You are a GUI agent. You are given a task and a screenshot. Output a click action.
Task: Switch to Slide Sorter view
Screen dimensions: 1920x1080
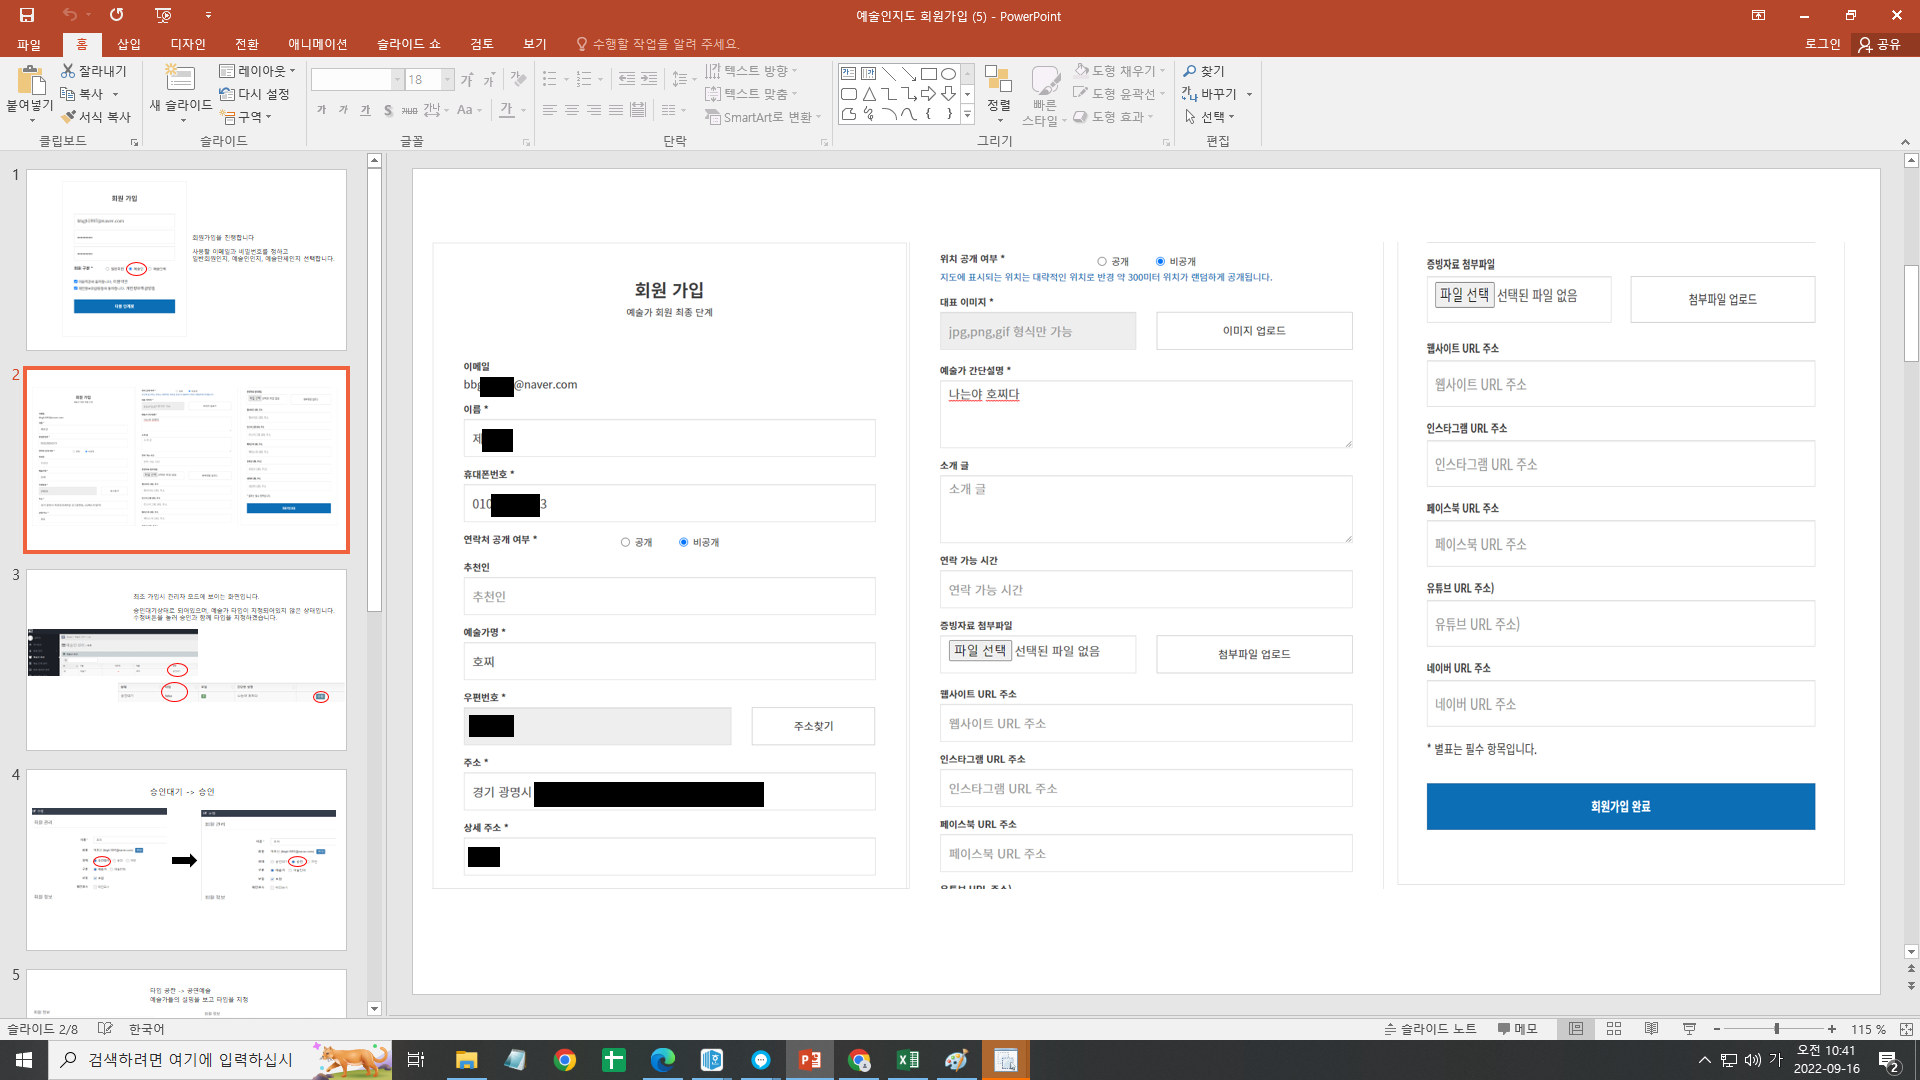point(1614,1029)
